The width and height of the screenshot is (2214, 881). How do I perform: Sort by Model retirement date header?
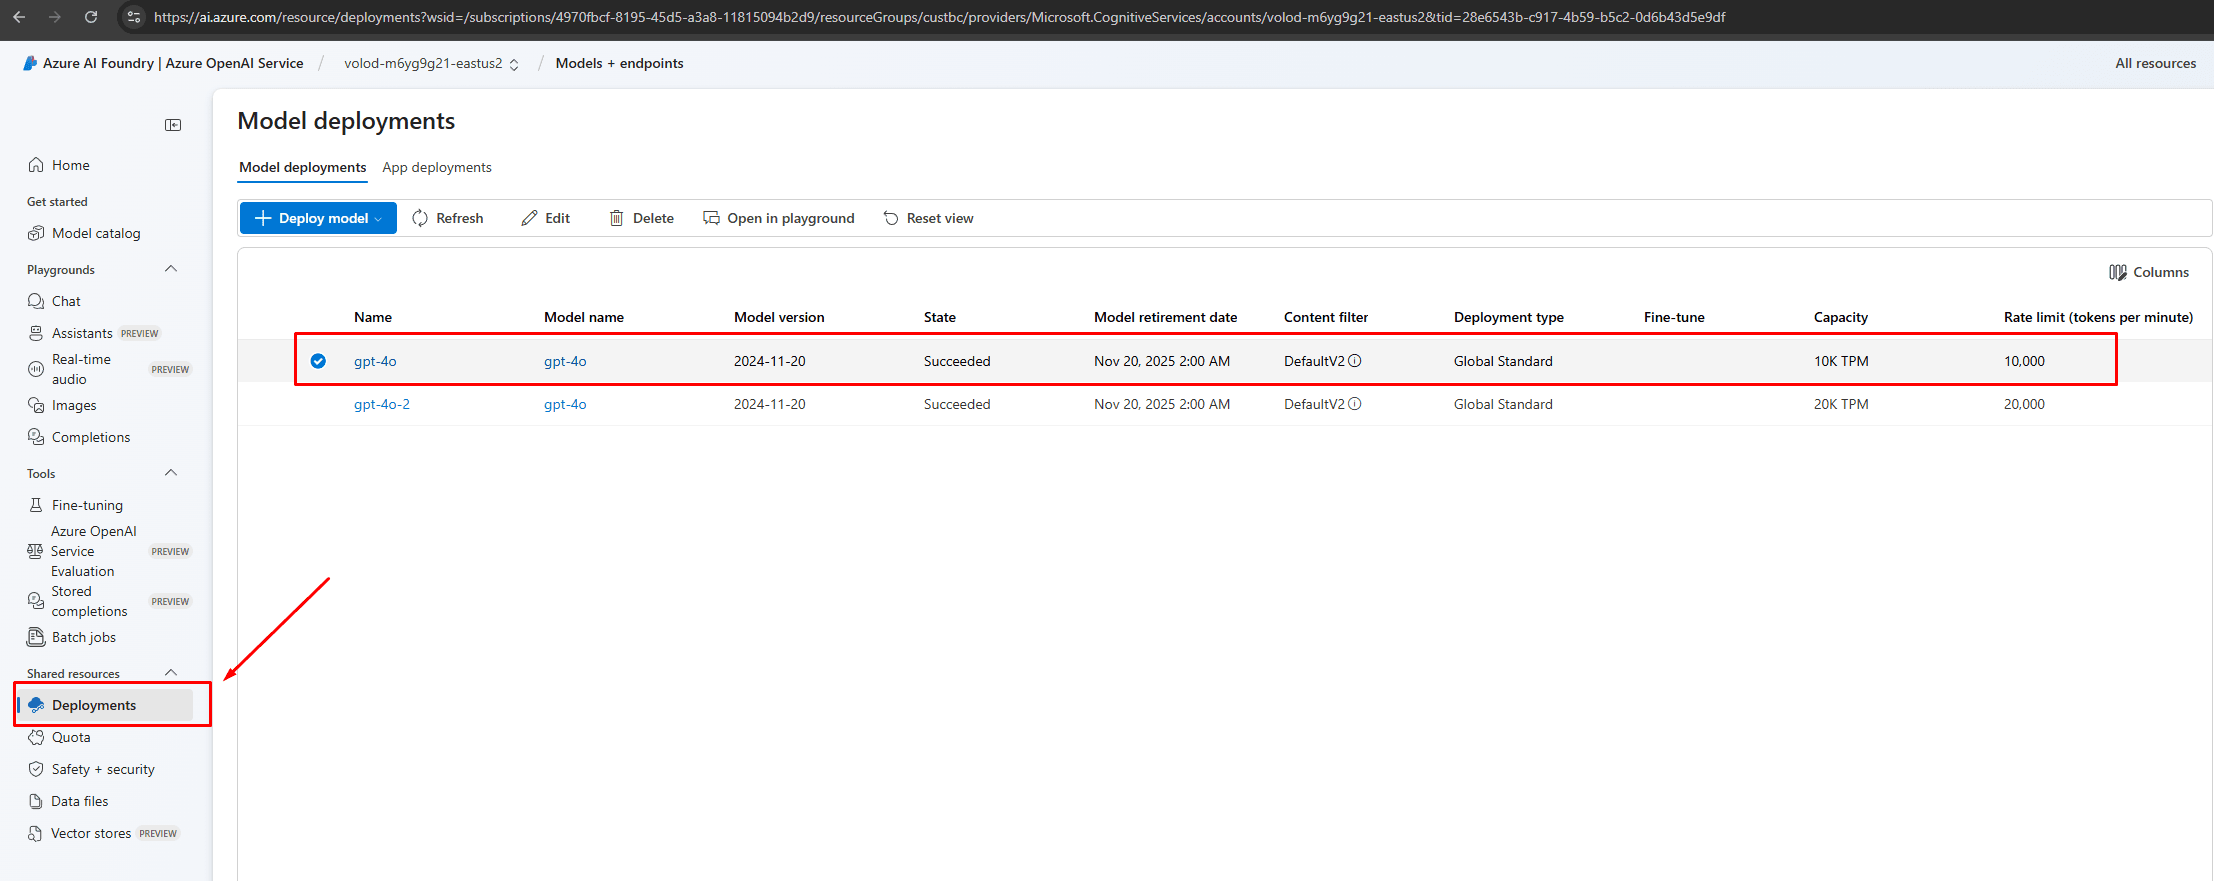tap(1166, 317)
